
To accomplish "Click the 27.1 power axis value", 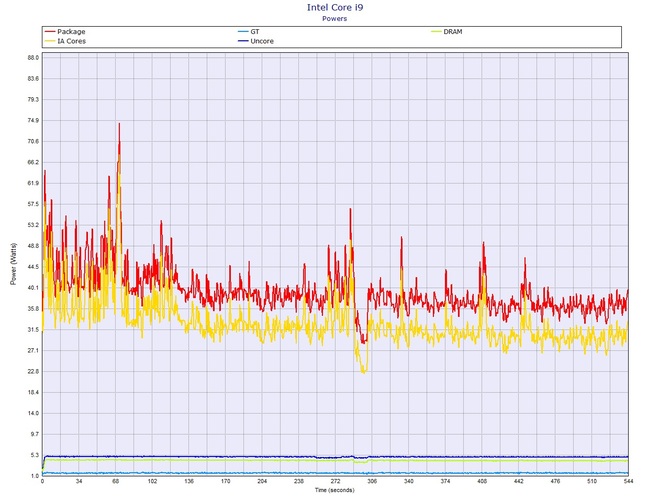I will [34, 351].
